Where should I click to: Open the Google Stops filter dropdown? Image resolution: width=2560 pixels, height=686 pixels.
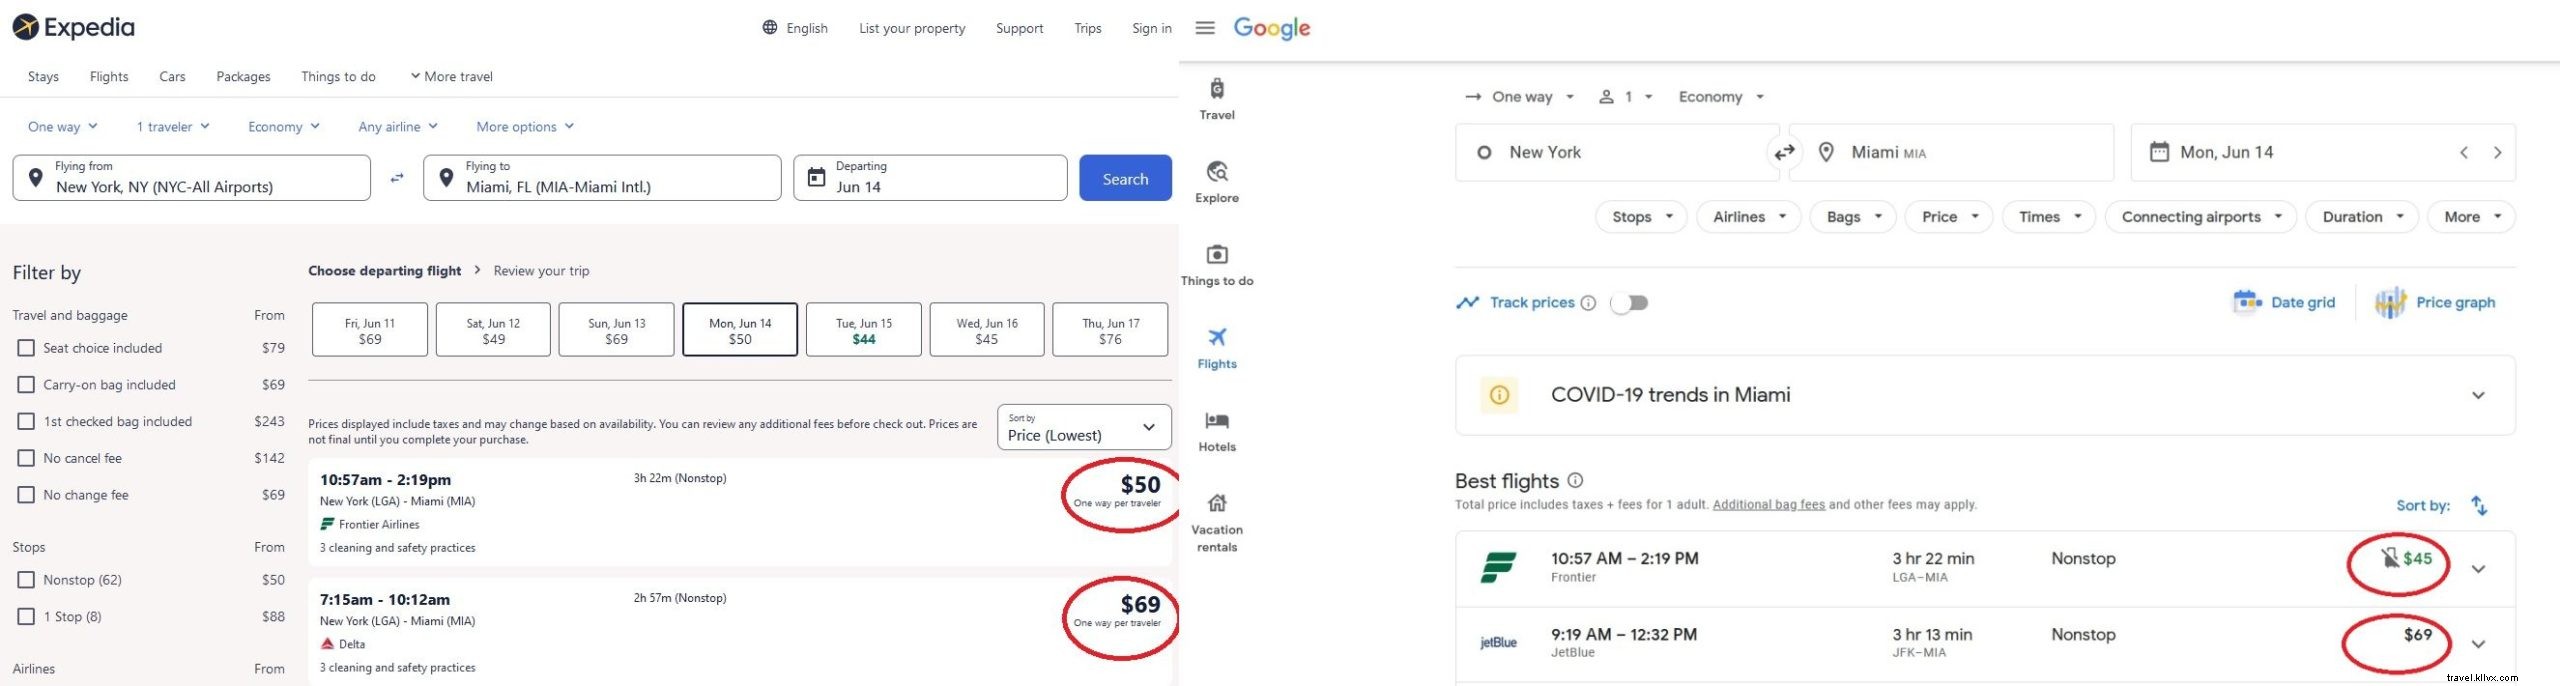point(1641,217)
